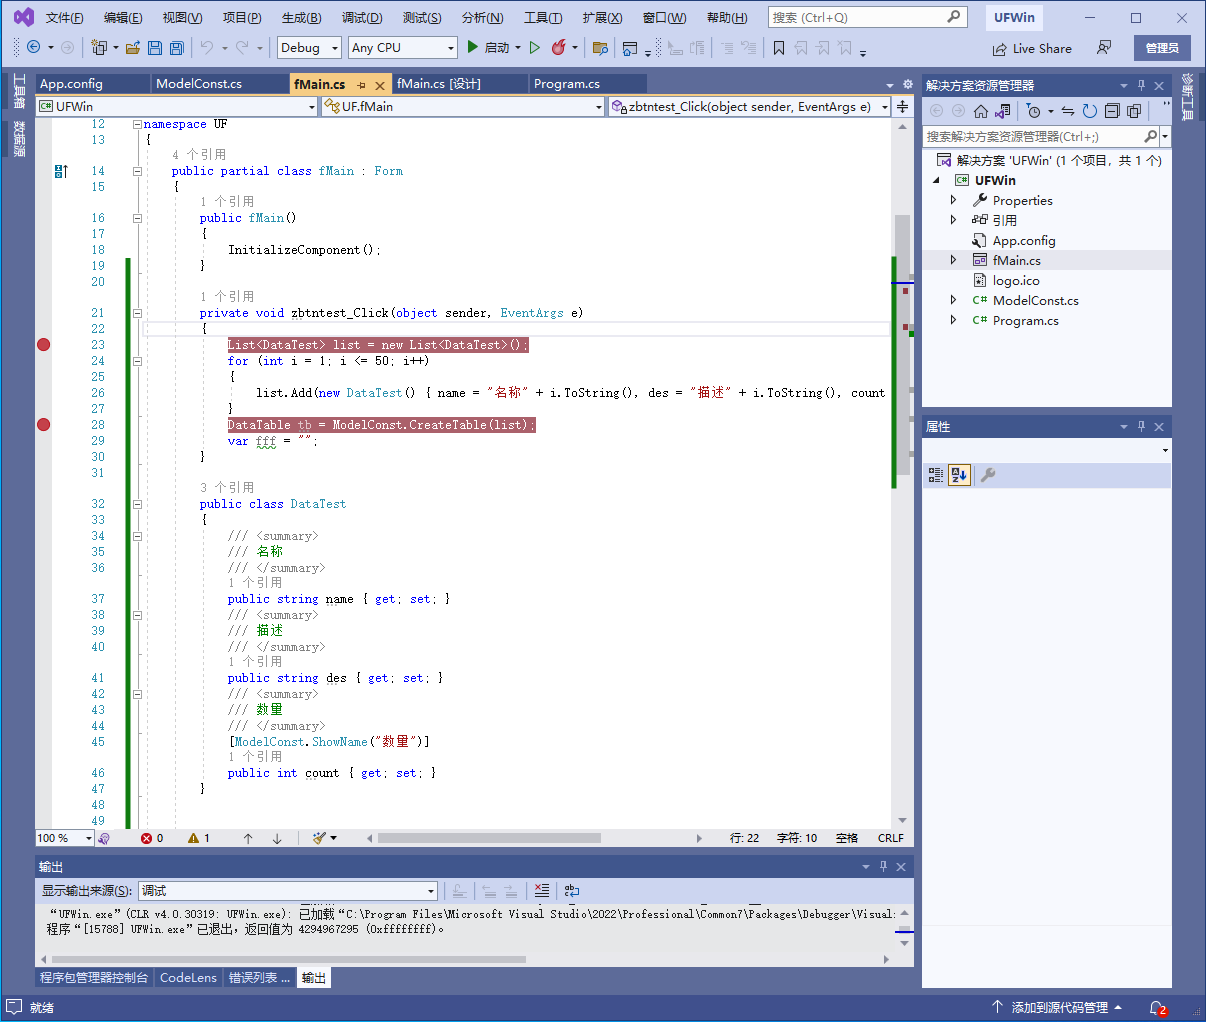This screenshot has width=1206, height=1022.
Task: Click the editor horizontal scrollbar thumb
Action: click(x=489, y=838)
